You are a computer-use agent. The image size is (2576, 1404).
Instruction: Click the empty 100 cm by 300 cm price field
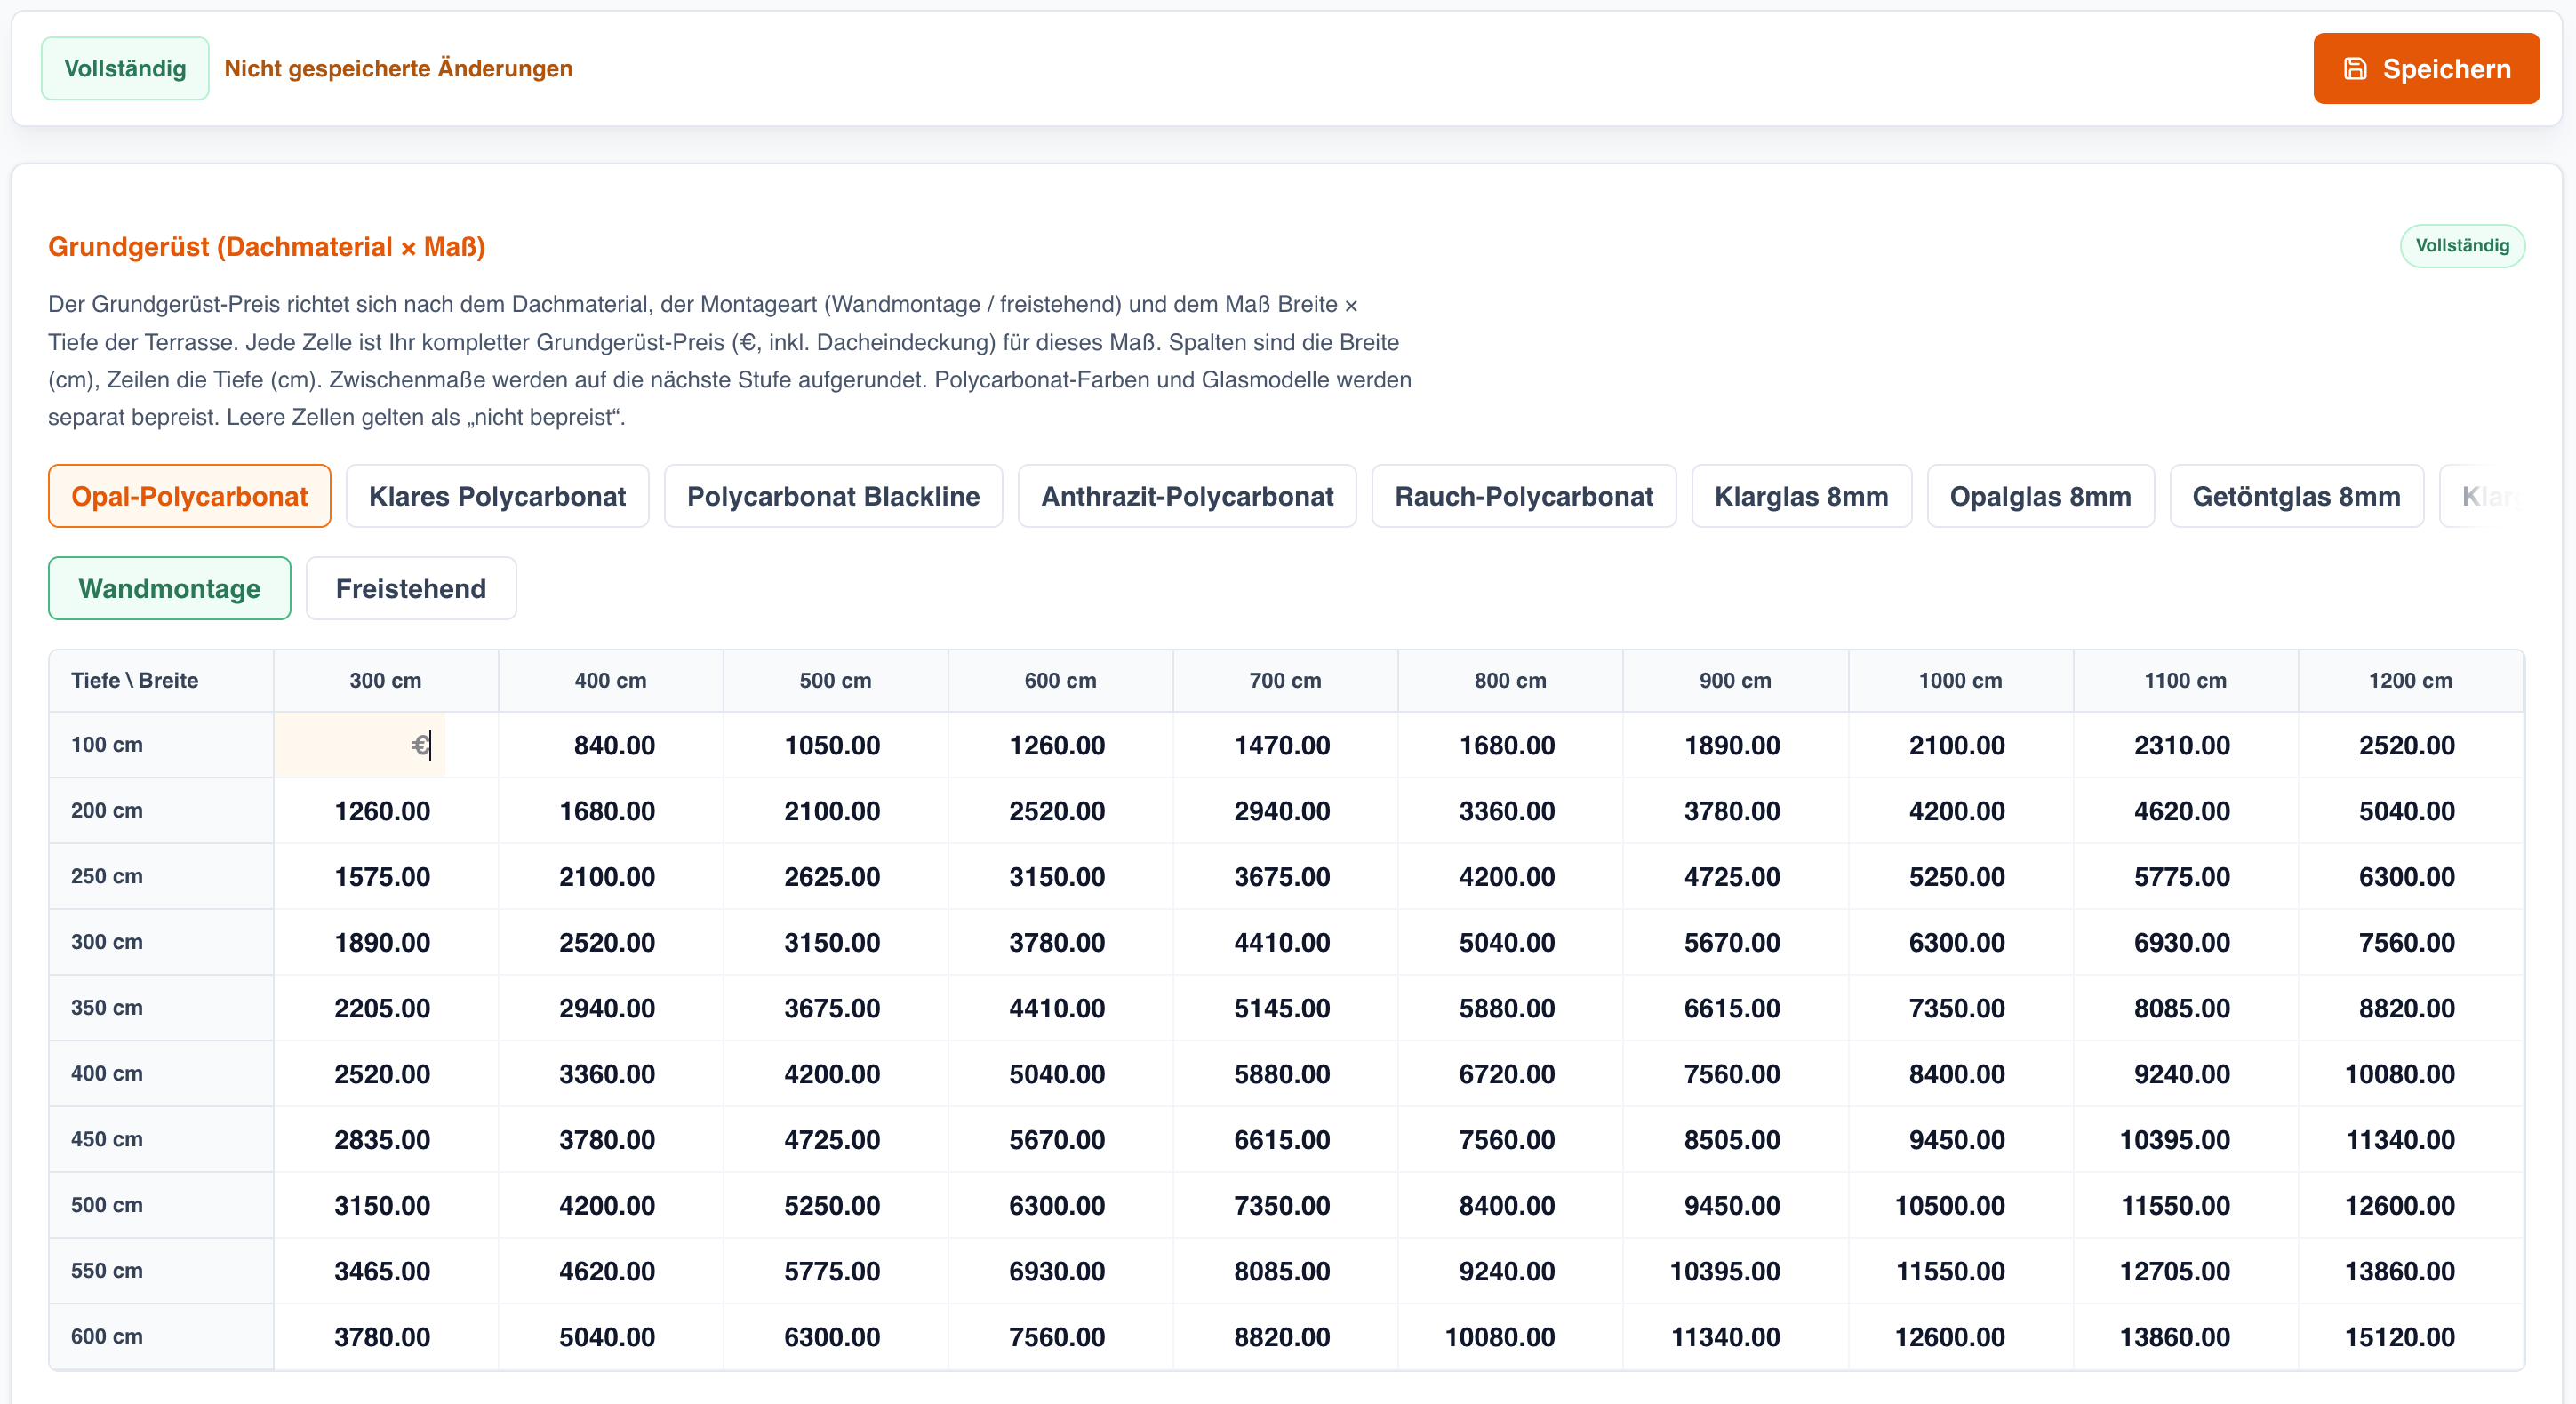click(x=360, y=745)
